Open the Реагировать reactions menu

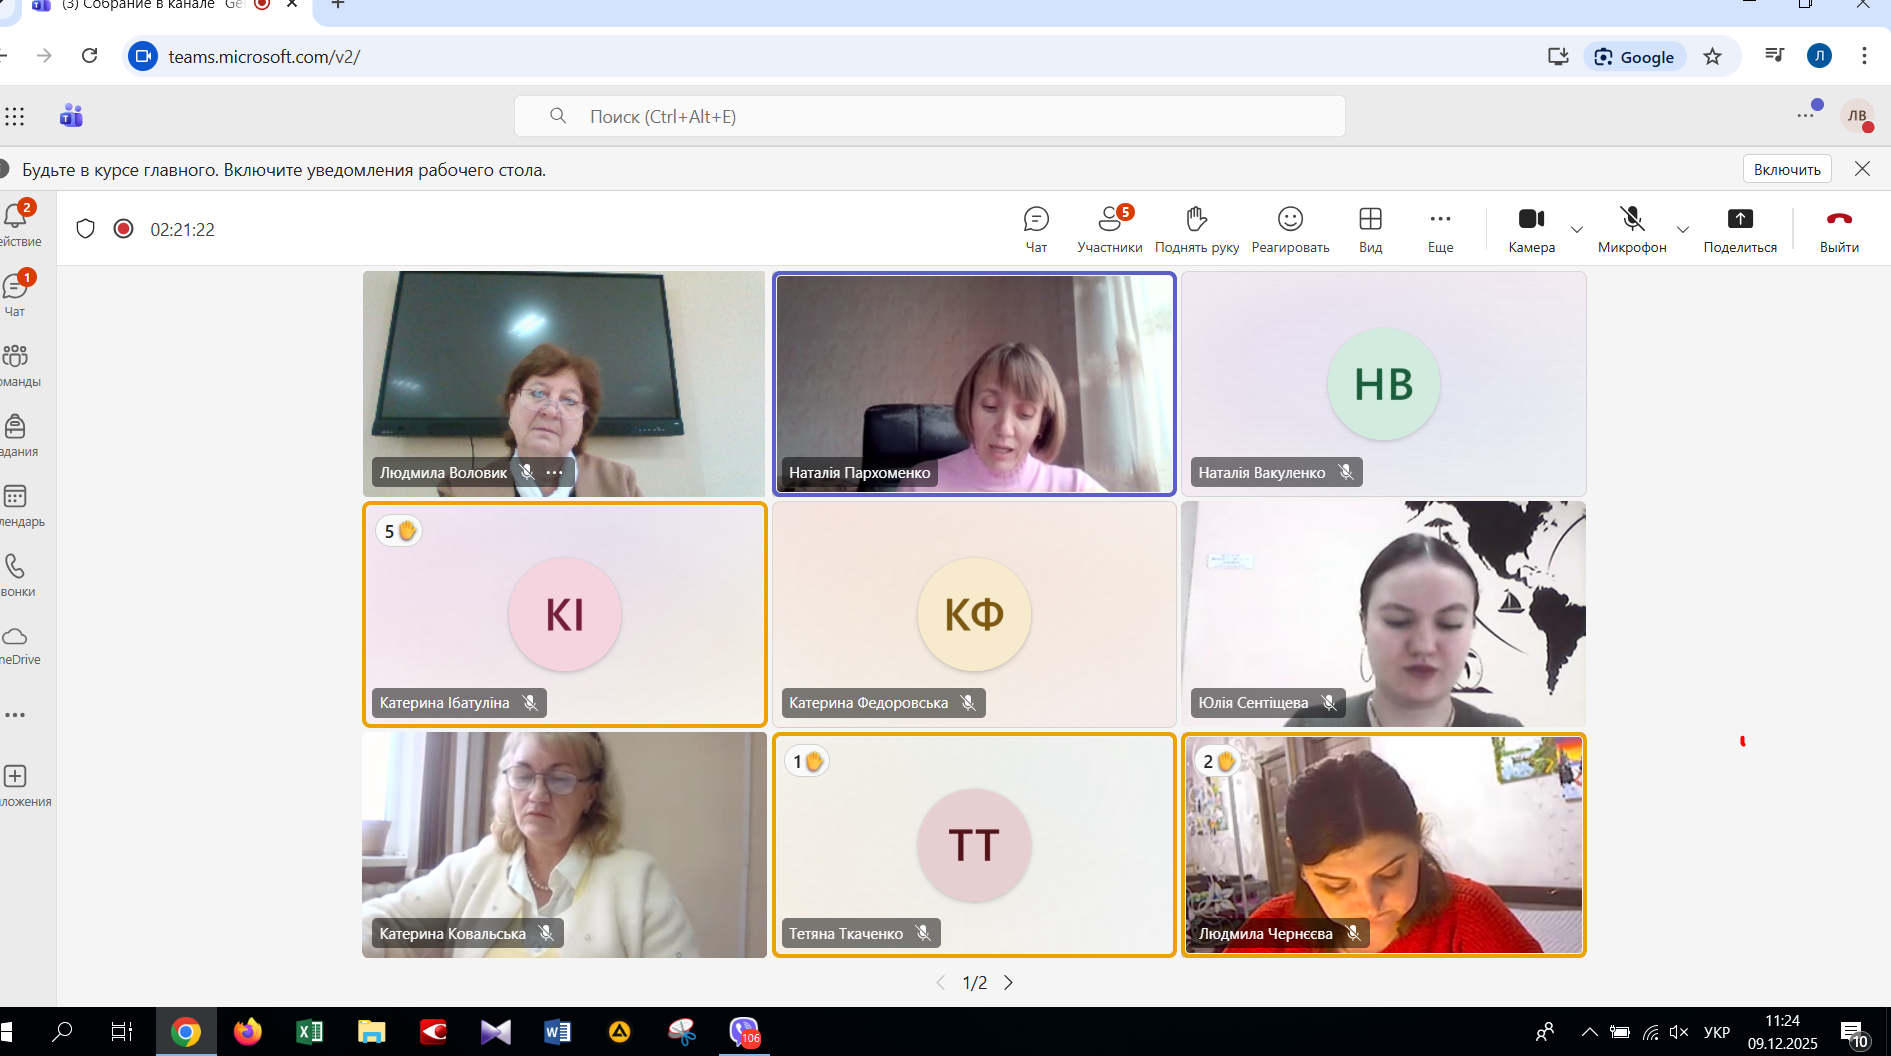[x=1290, y=229]
